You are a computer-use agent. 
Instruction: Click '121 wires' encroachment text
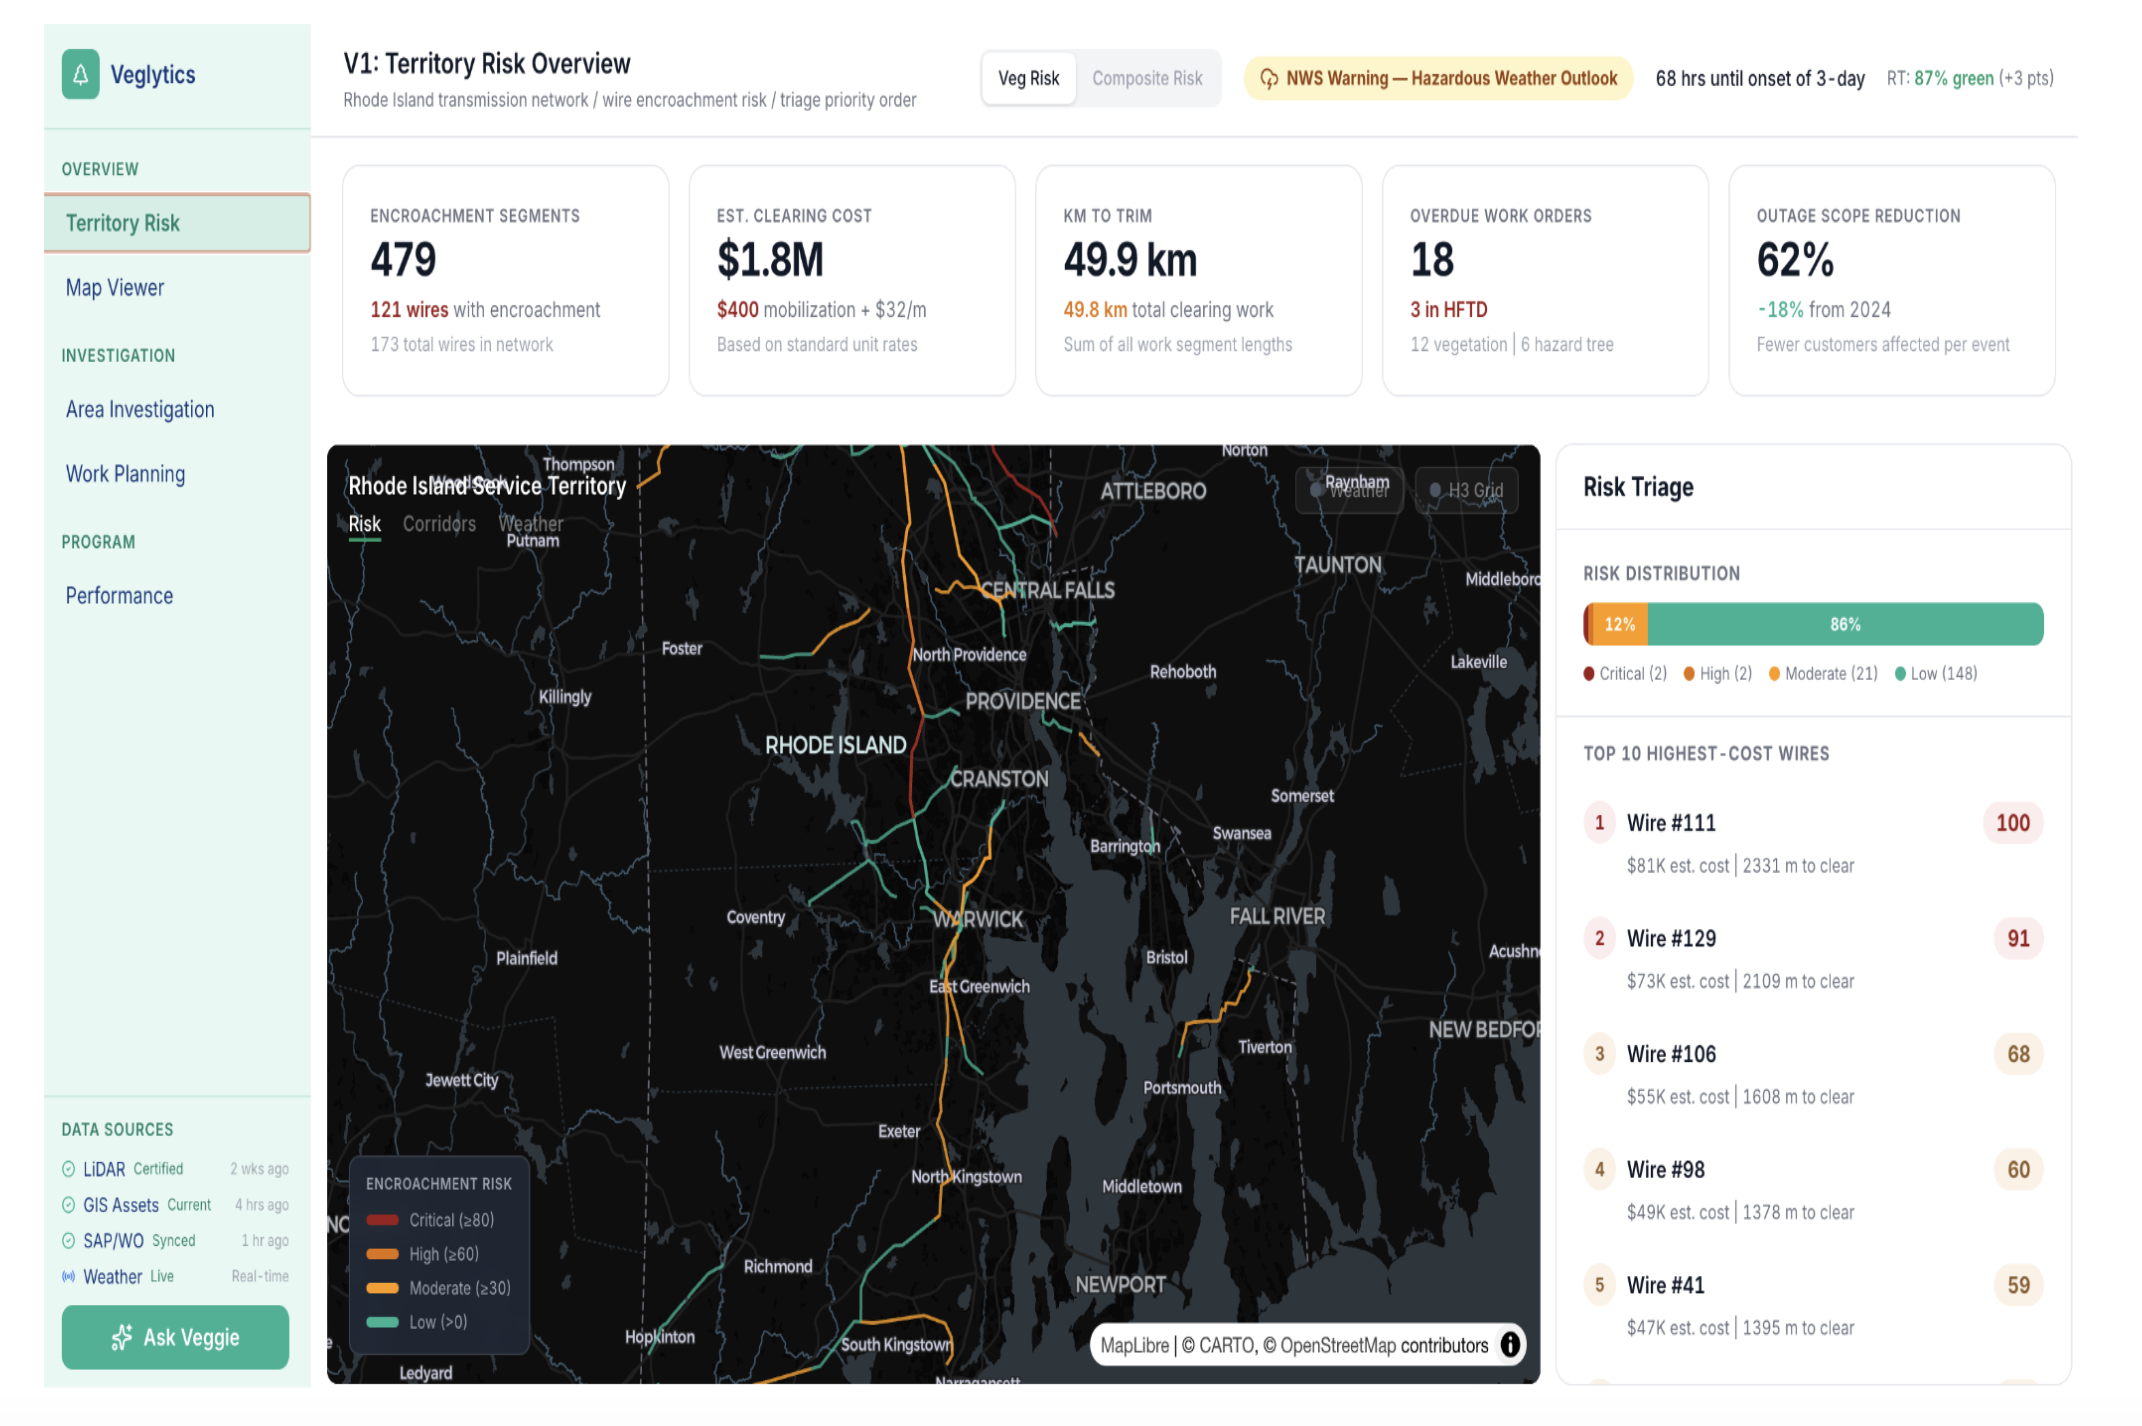[x=409, y=310]
